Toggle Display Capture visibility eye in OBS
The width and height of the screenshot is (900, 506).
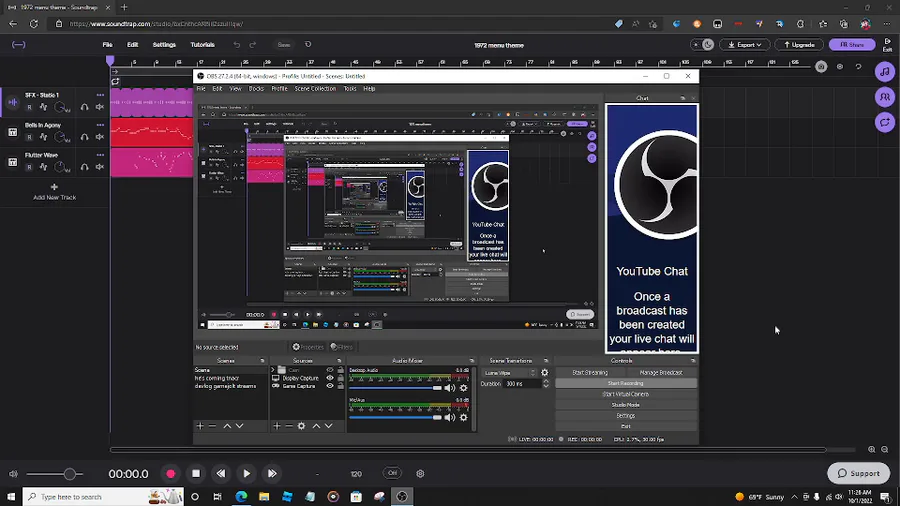[x=330, y=378]
